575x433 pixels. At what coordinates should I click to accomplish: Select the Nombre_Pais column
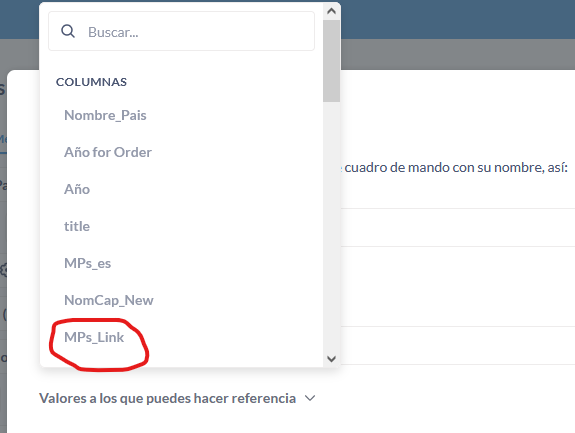[x=105, y=115]
